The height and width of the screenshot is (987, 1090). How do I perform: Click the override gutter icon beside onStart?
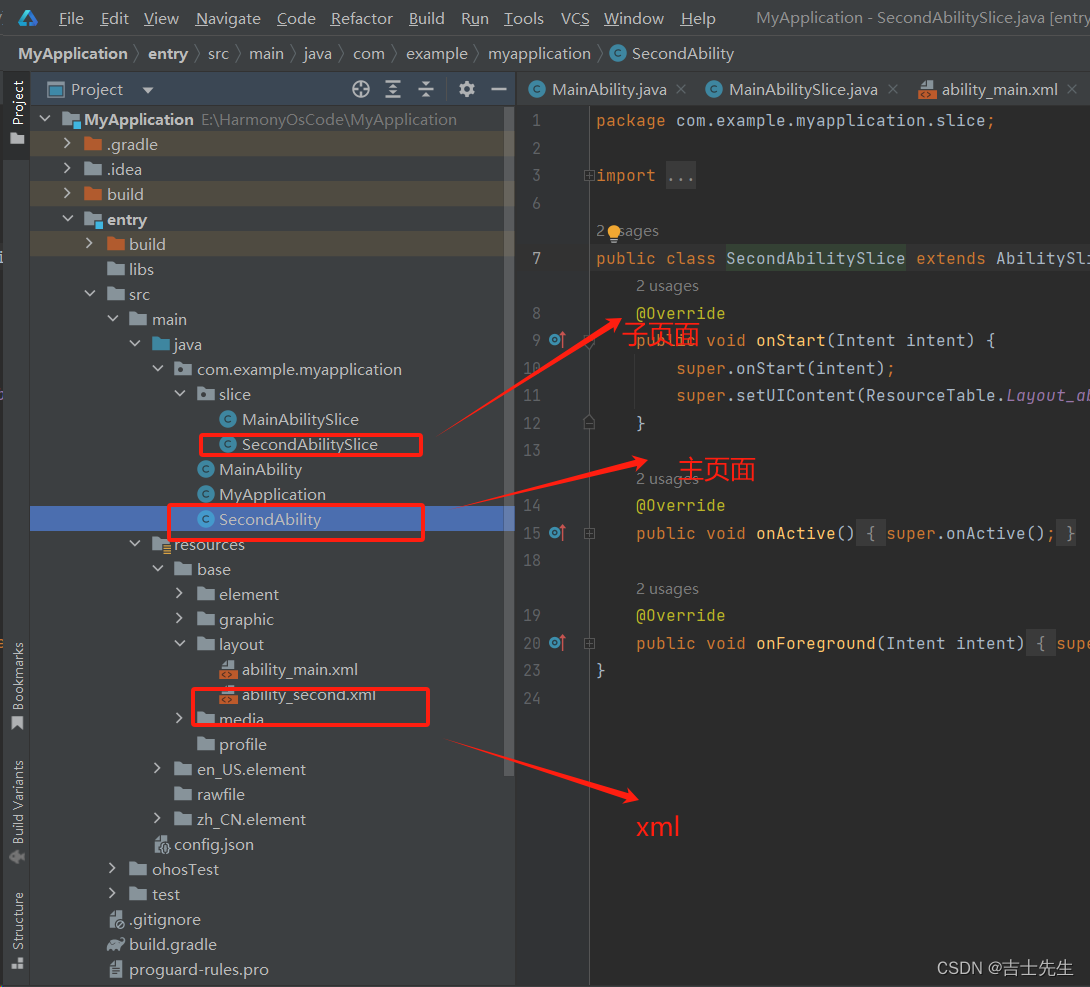point(557,340)
